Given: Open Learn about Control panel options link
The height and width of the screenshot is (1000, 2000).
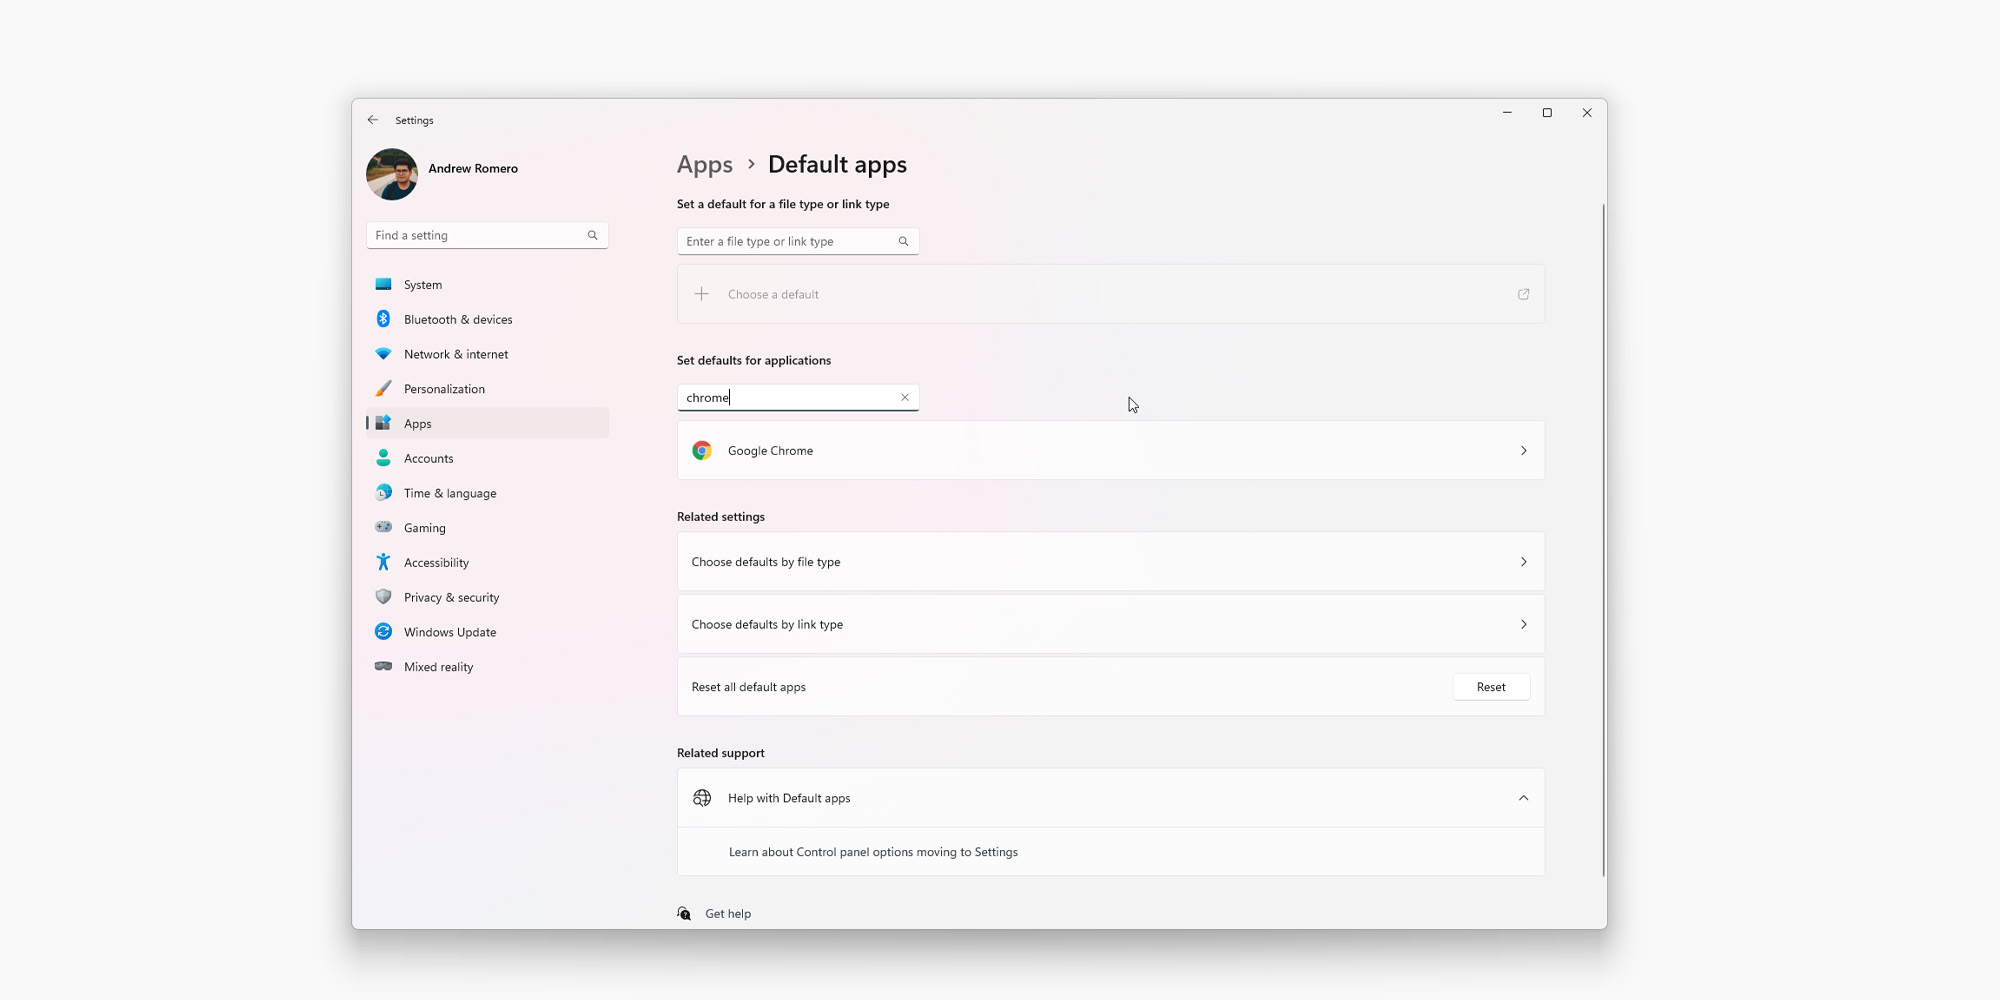Looking at the screenshot, I should [x=873, y=852].
